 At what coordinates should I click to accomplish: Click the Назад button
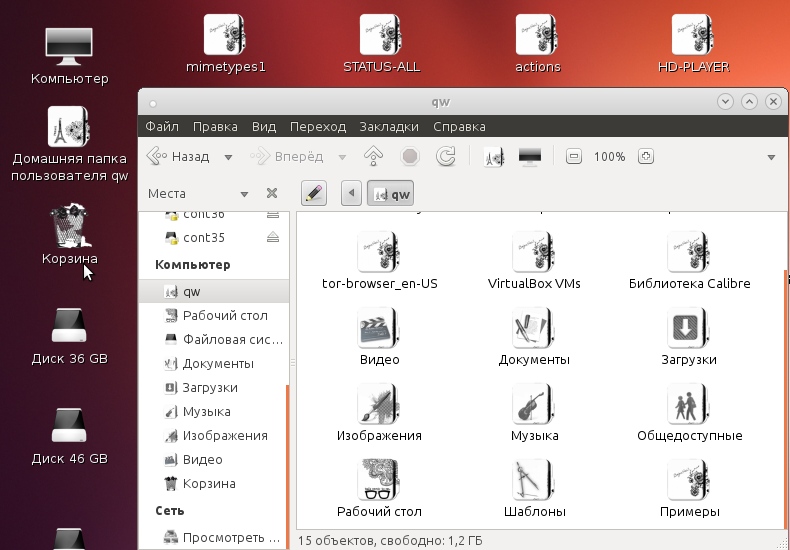click(x=179, y=157)
